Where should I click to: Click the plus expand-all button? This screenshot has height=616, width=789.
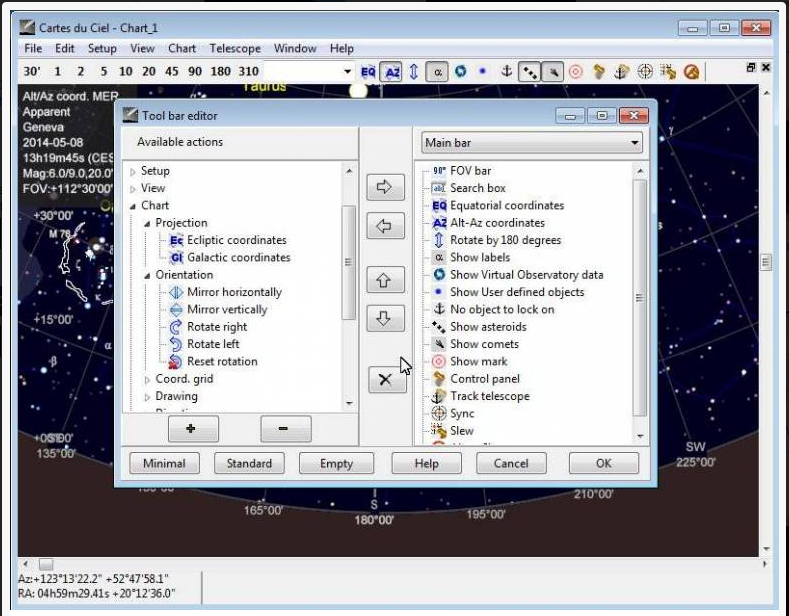(193, 429)
